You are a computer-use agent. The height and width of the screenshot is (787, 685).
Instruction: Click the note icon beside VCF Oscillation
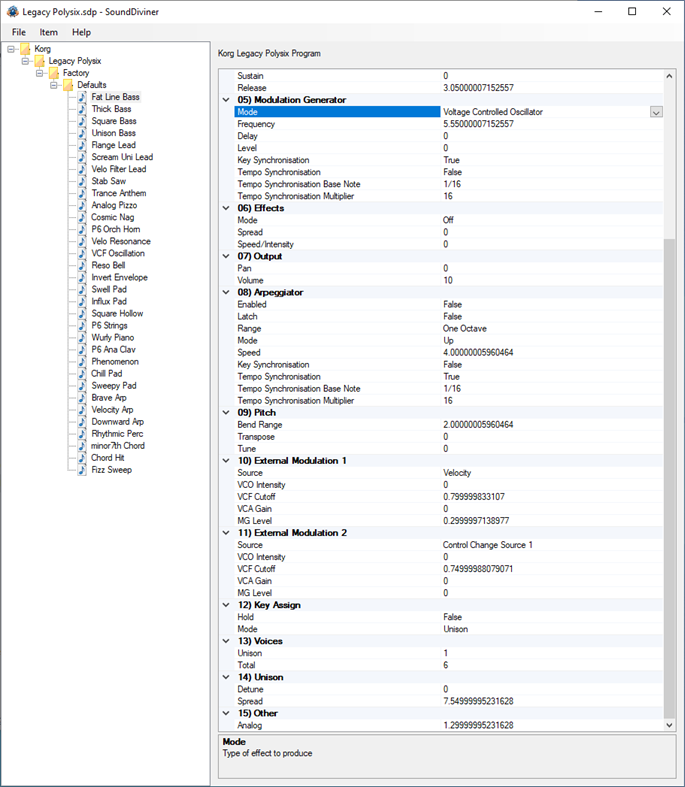(82, 253)
